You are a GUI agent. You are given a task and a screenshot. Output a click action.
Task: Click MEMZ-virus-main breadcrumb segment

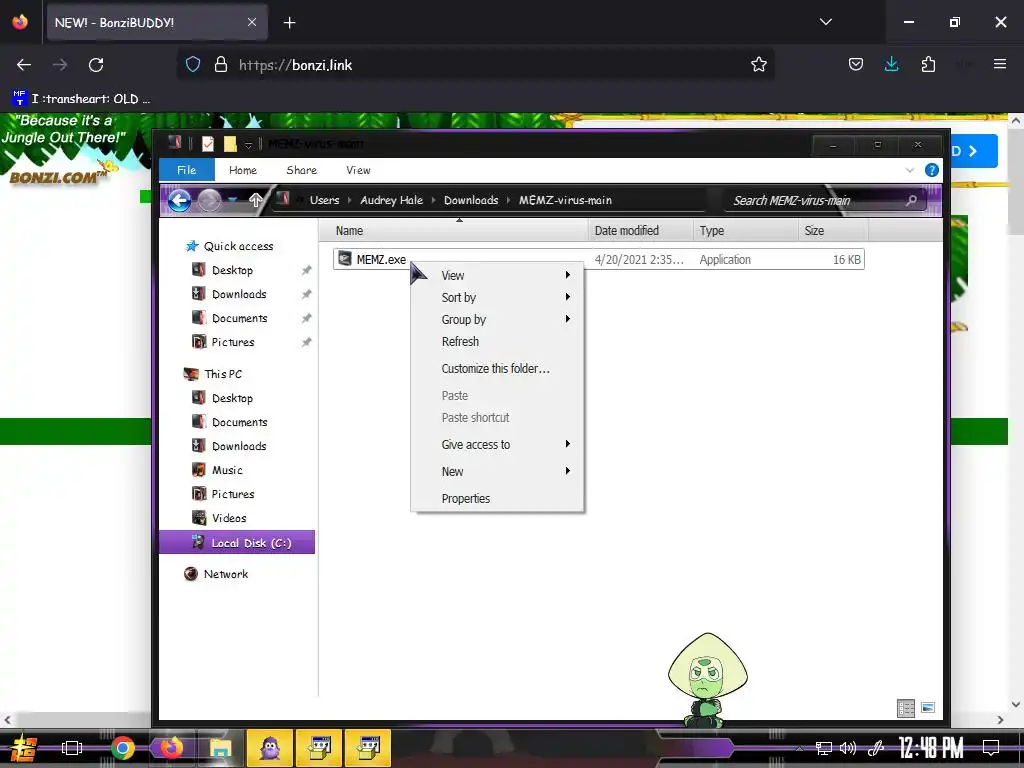[x=566, y=200]
